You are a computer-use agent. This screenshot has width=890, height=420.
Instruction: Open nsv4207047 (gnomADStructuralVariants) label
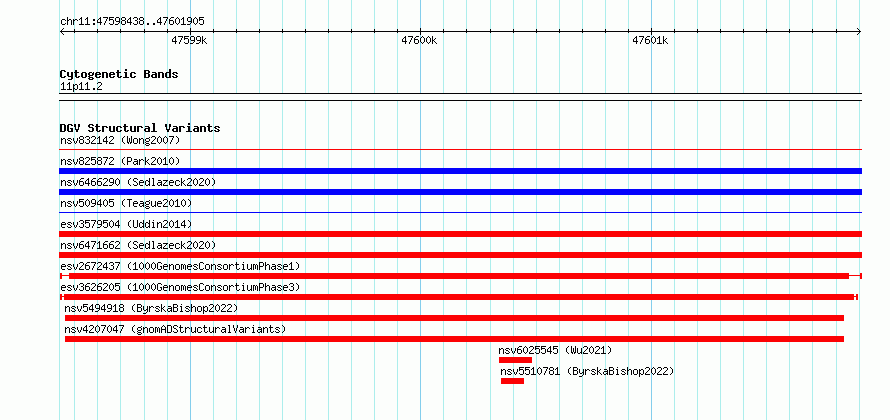175,329
